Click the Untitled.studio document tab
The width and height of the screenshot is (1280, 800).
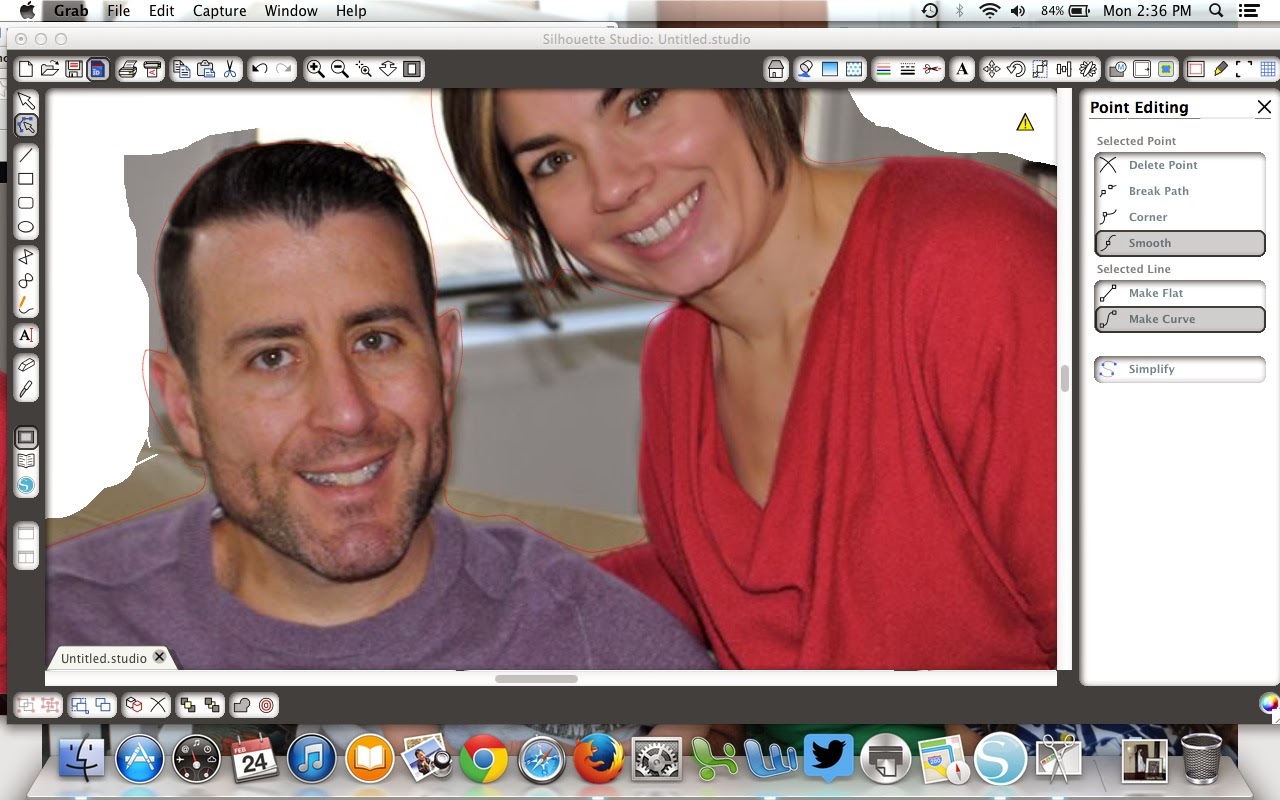[x=103, y=658]
